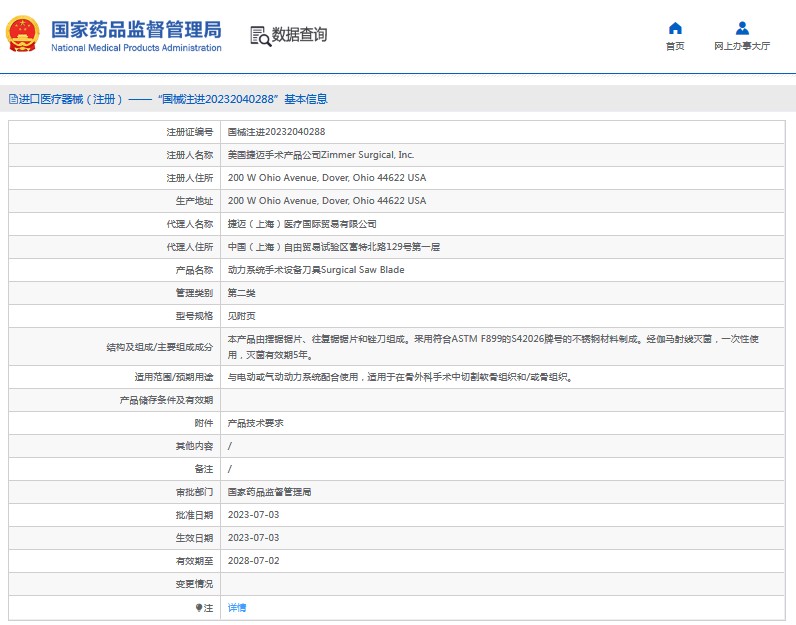Click 审批部门 value 国家药品监督管理局

point(269,492)
